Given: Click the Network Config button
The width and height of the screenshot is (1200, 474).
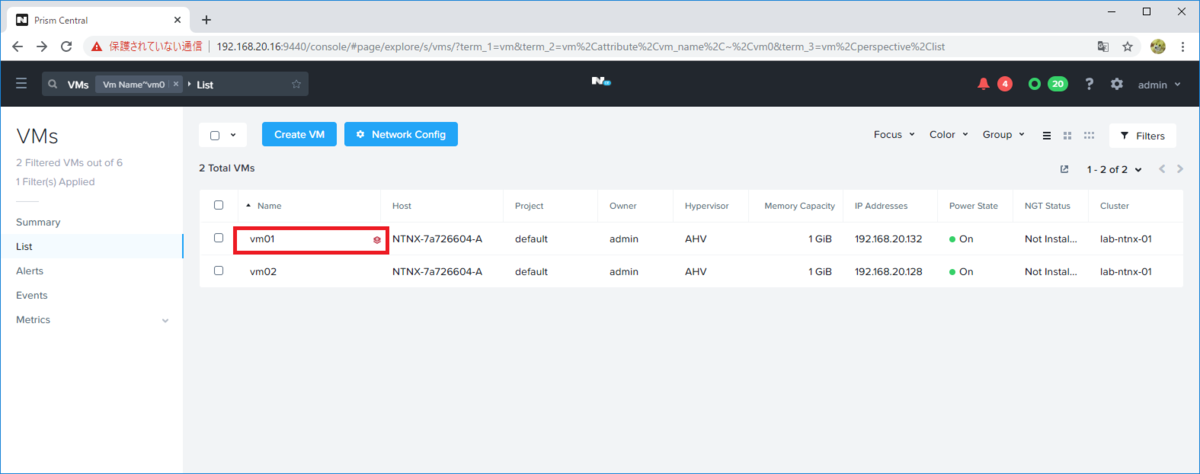Looking at the screenshot, I should 401,135.
